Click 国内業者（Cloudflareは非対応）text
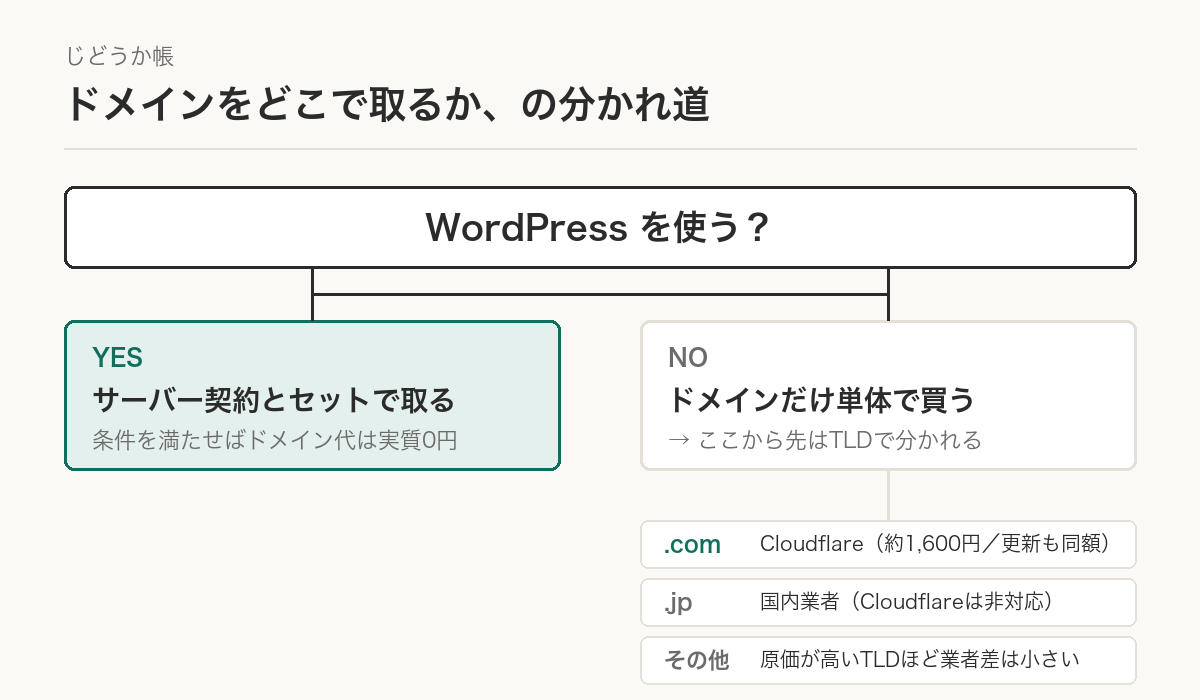Image resolution: width=1200 pixels, height=700 pixels. [908, 602]
